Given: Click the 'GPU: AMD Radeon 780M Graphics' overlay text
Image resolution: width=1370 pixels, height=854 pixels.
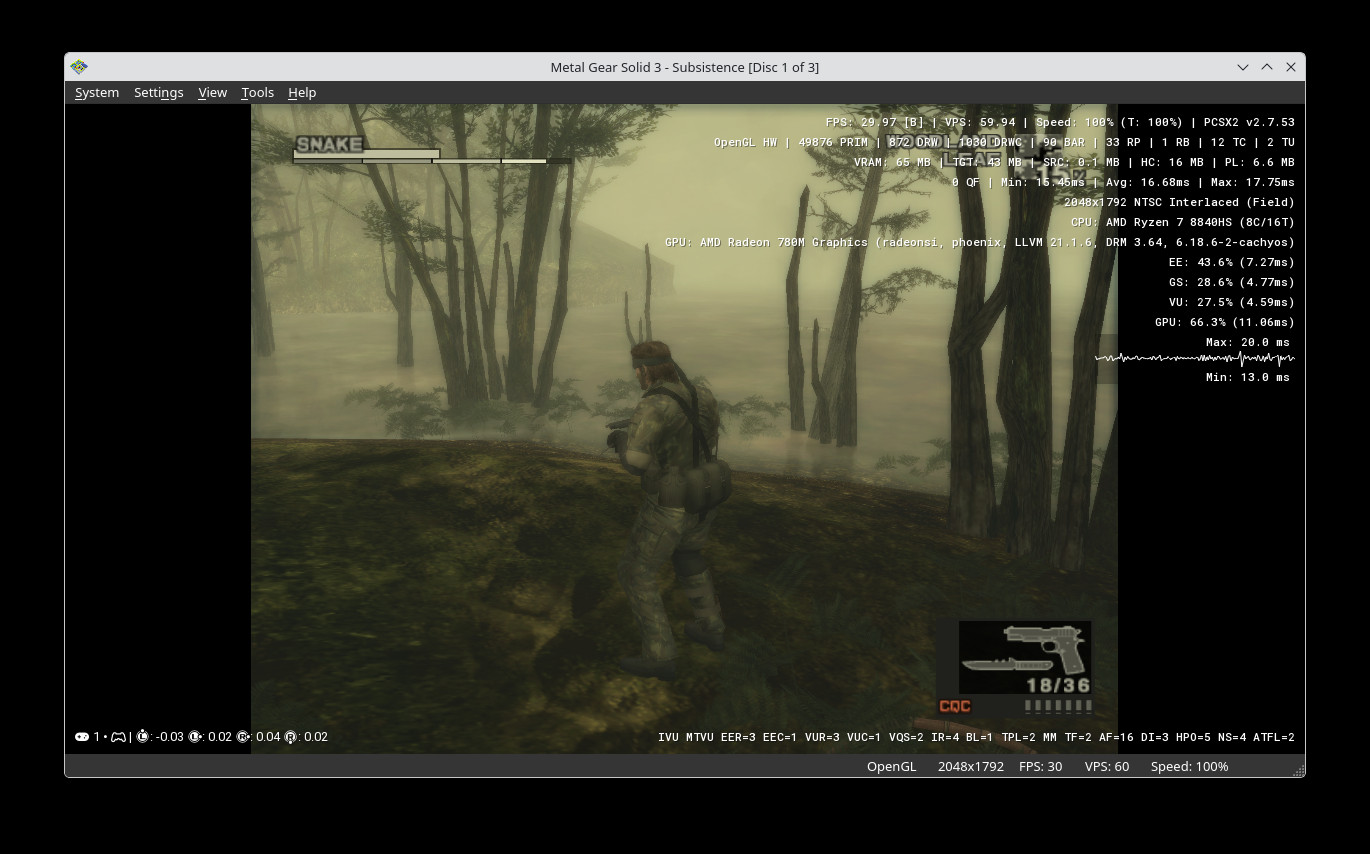Looking at the screenshot, I should click(980, 242).
